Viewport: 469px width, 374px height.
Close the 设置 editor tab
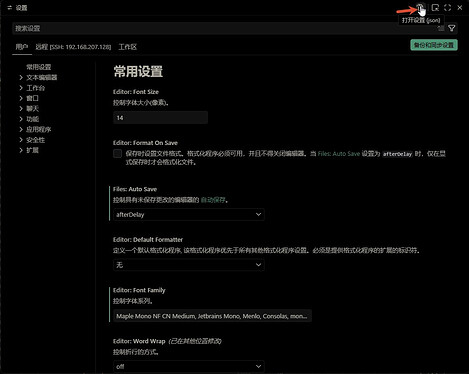[460, 8]
